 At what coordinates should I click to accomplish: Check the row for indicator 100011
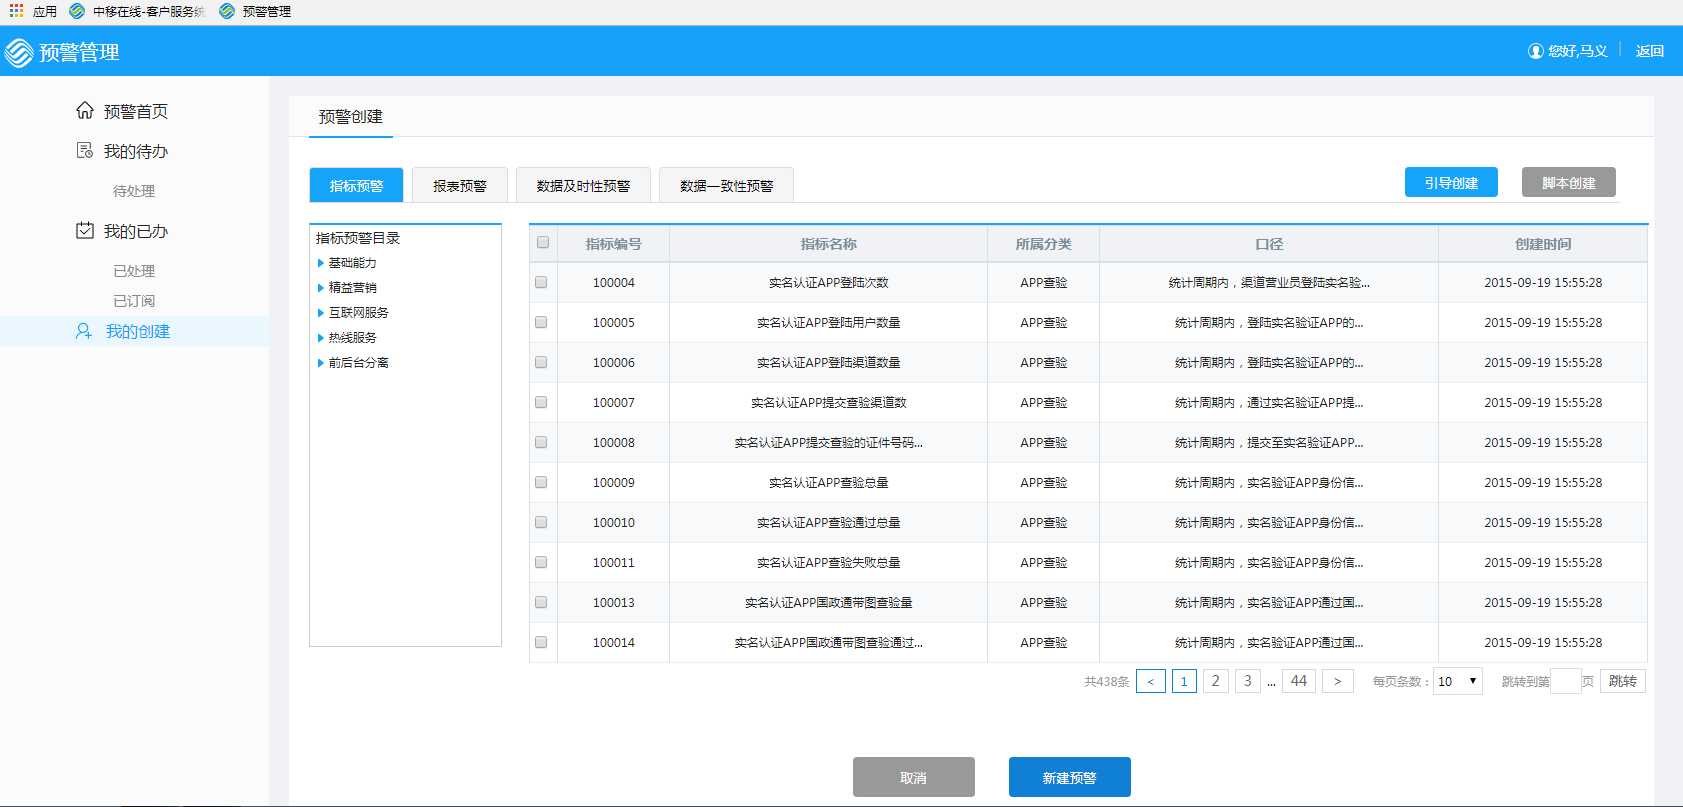(541, 562)
